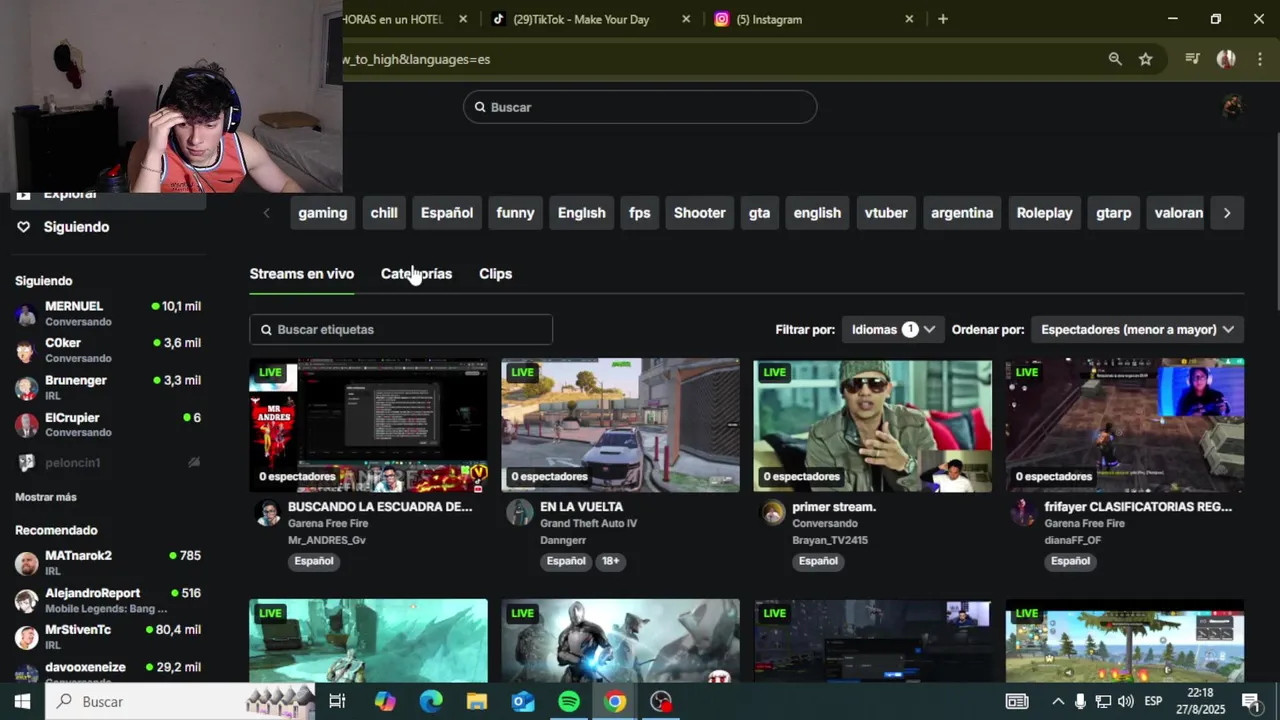Open frifayer CLASIFICATORIAS stream thumbnail
1280x720 pixels.
click(x=1125, y=426)
